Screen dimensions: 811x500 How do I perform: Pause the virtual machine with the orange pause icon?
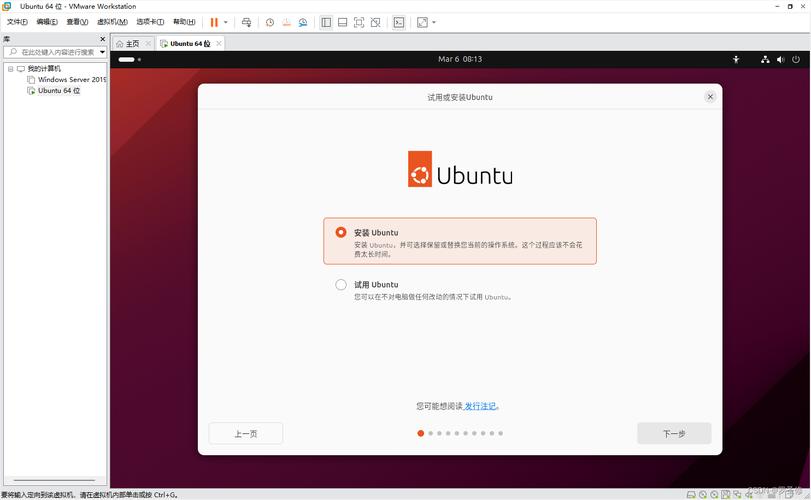pyautogui.click(x=214, y=22)
